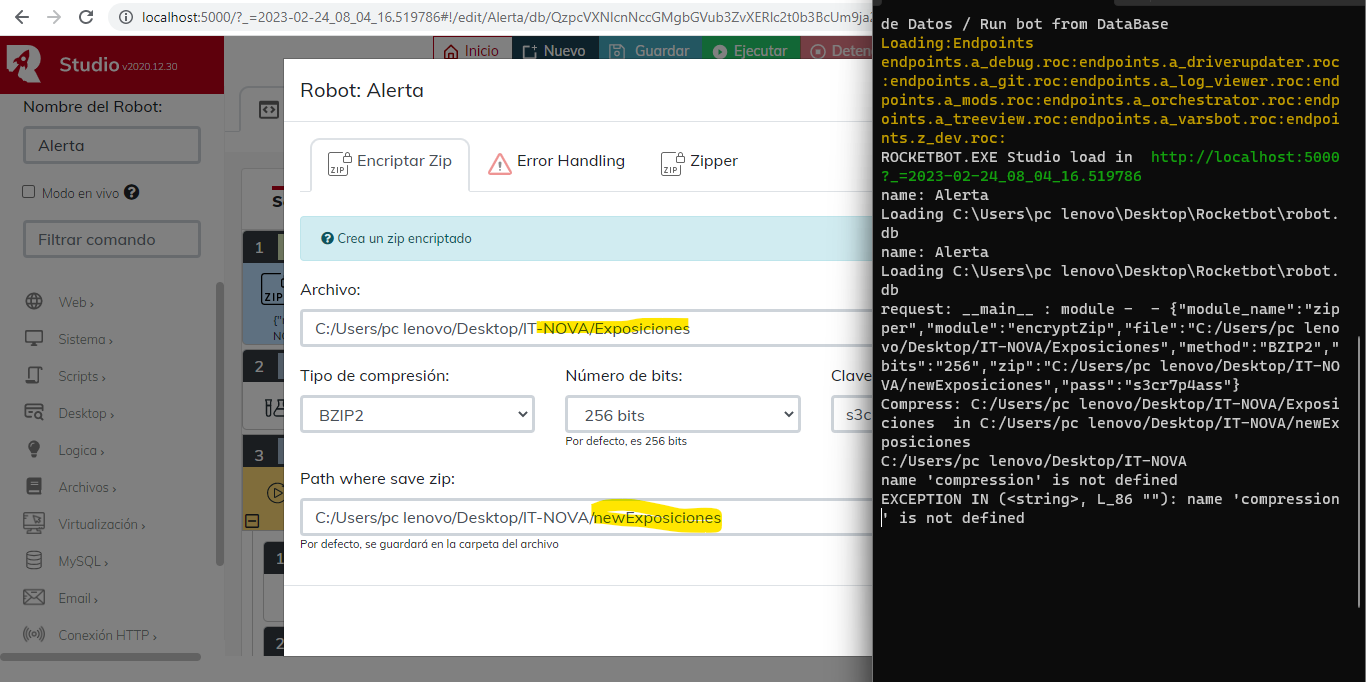Screen dimensions: 1366x682
Task: Click the Web globe icon in sidebar
Action: coord(34,302)
